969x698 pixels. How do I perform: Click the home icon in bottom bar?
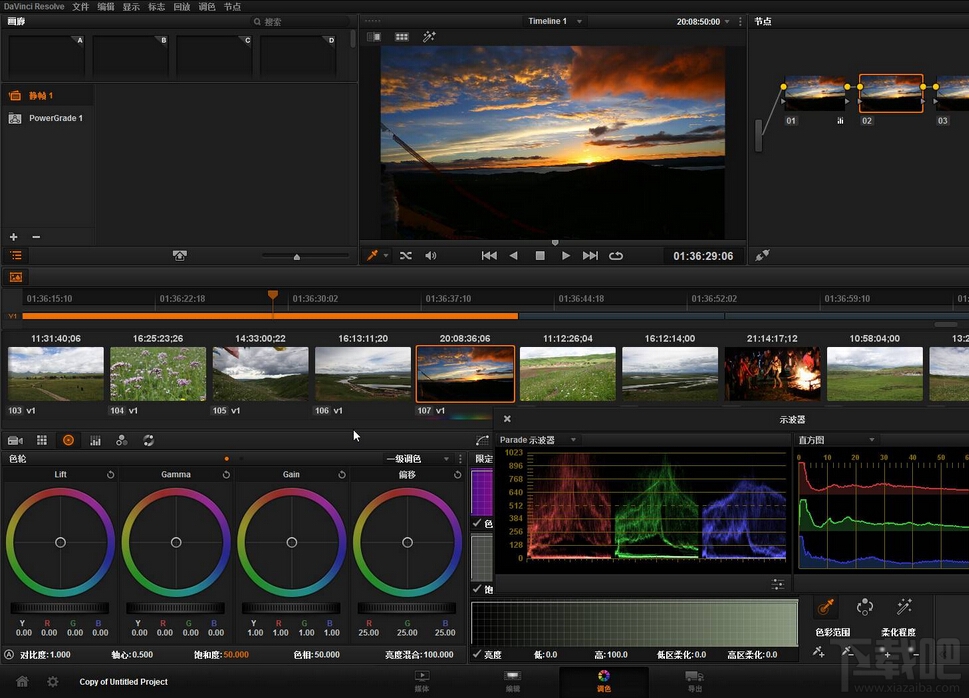22,681
